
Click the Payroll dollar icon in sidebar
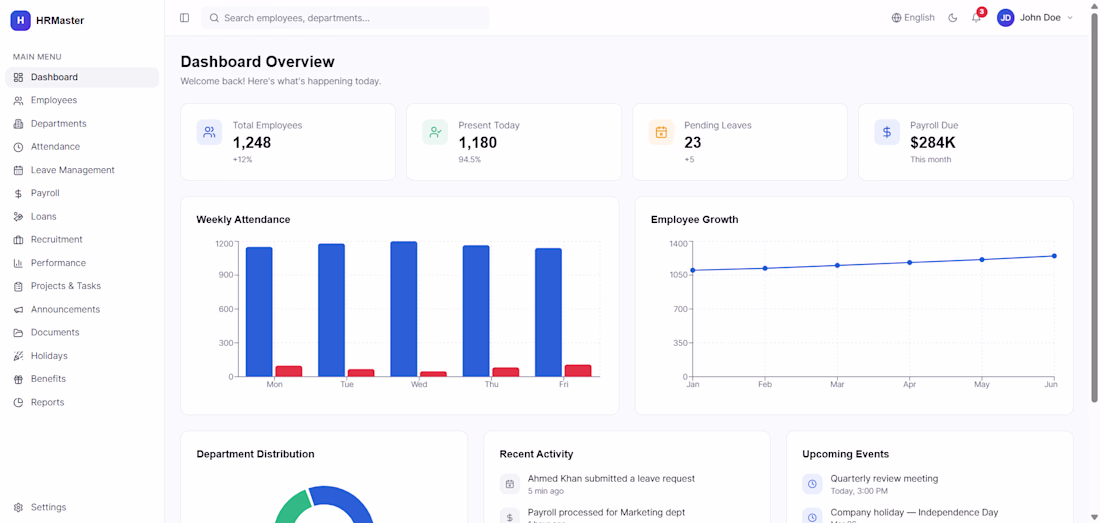[x=18, y=193]
